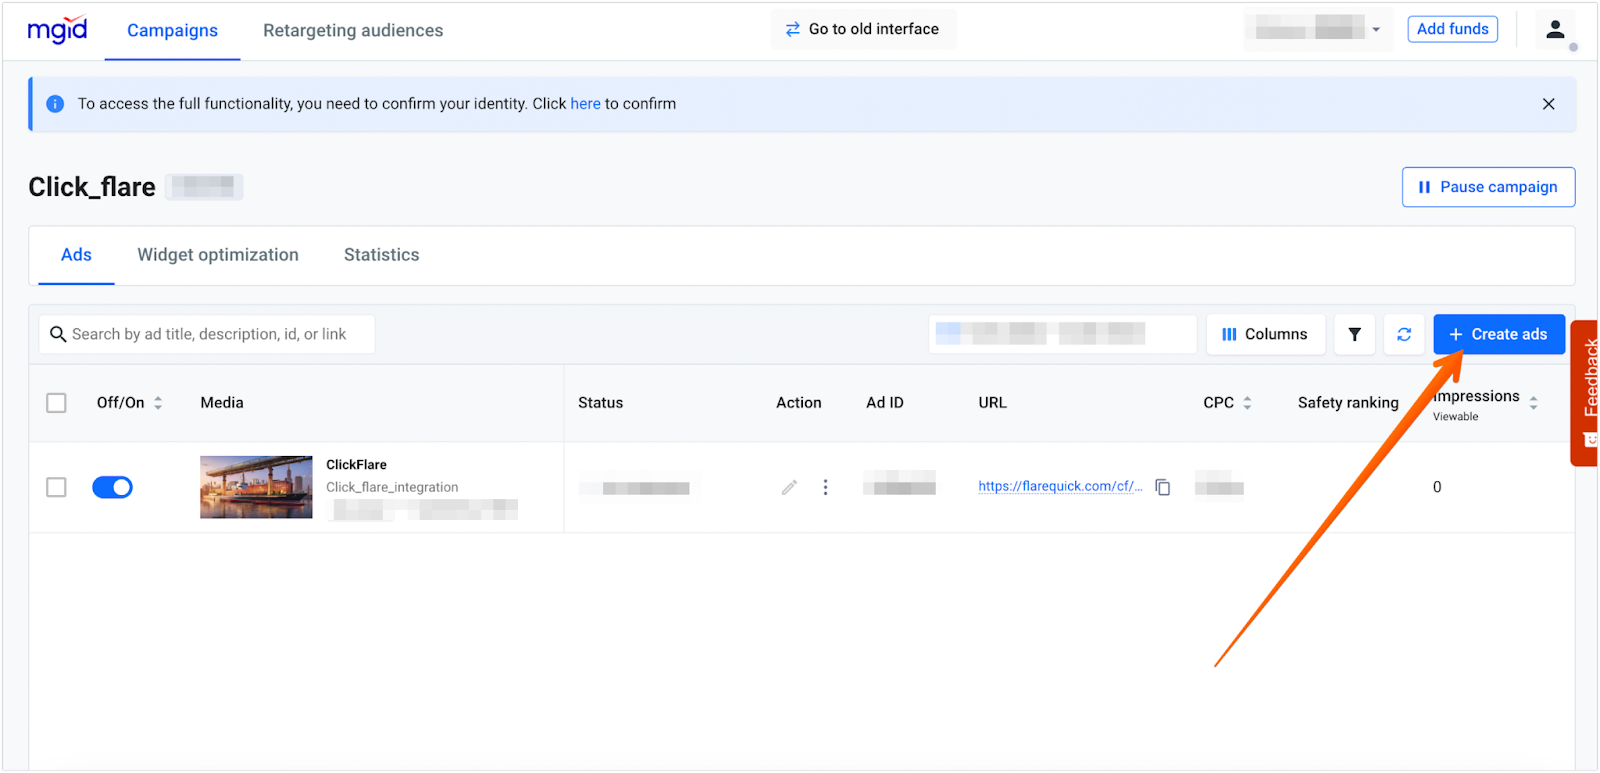
Task: Sort by the CPC column arrows
Action: tap(1247, 403)
